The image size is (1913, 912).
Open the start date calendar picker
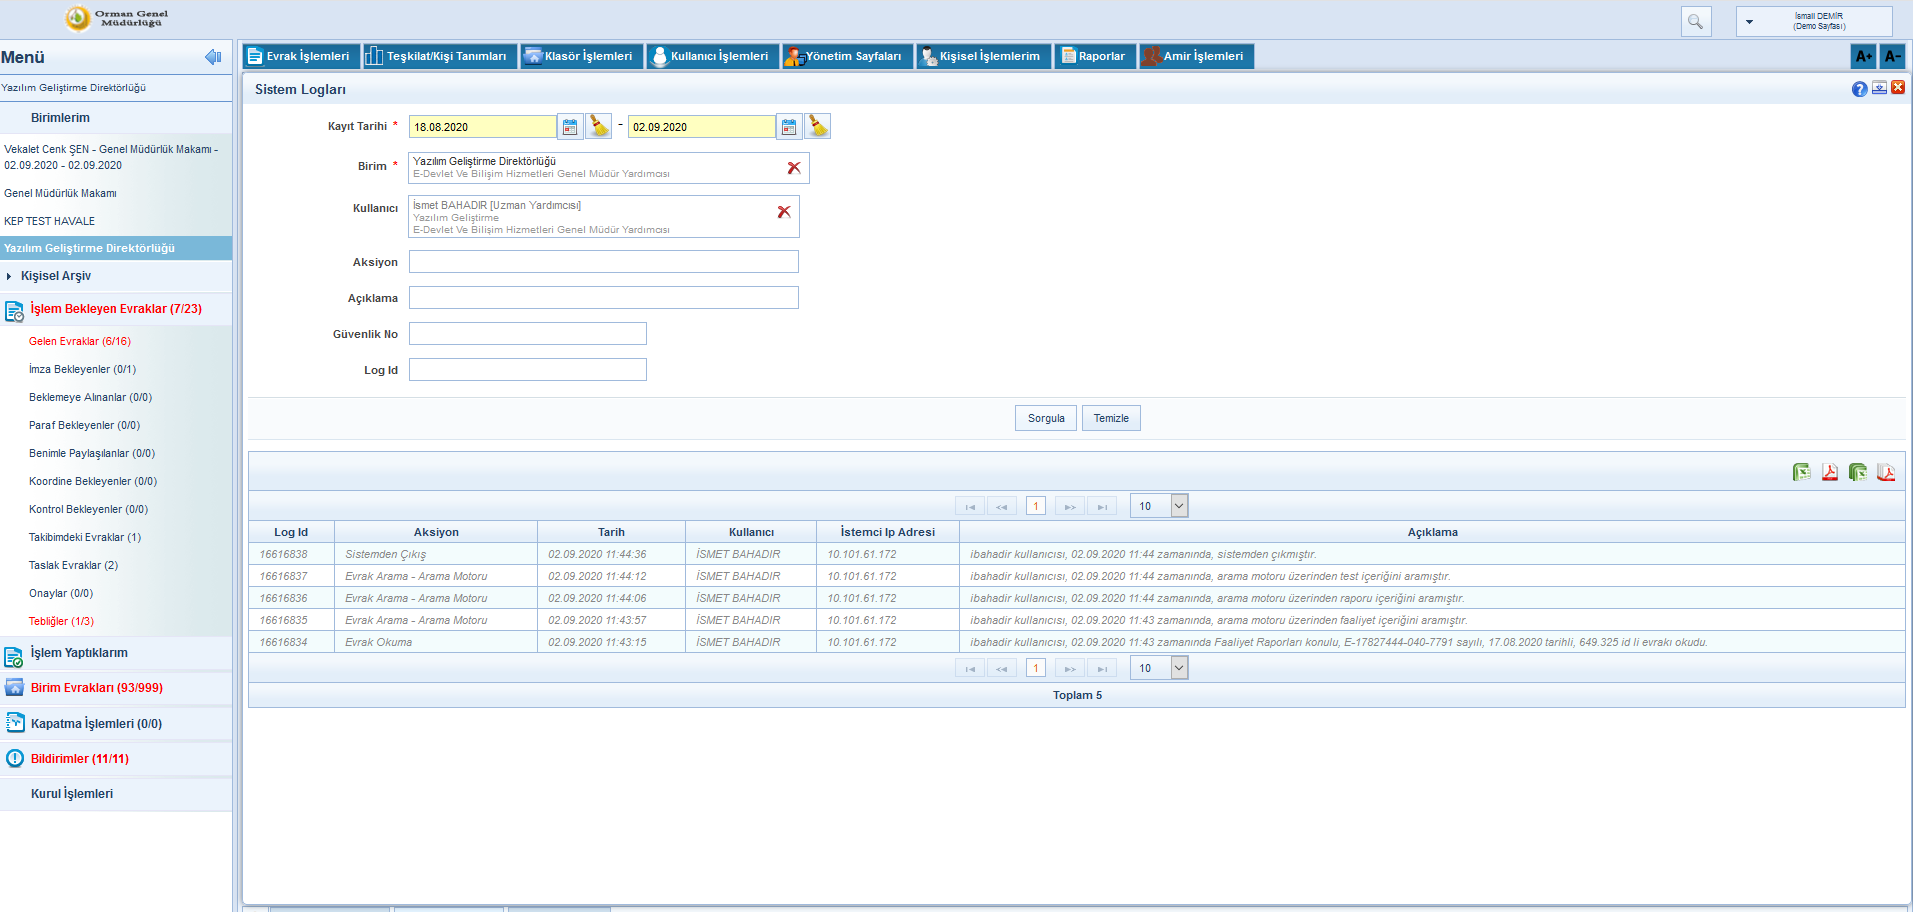[x=570, y=127]
